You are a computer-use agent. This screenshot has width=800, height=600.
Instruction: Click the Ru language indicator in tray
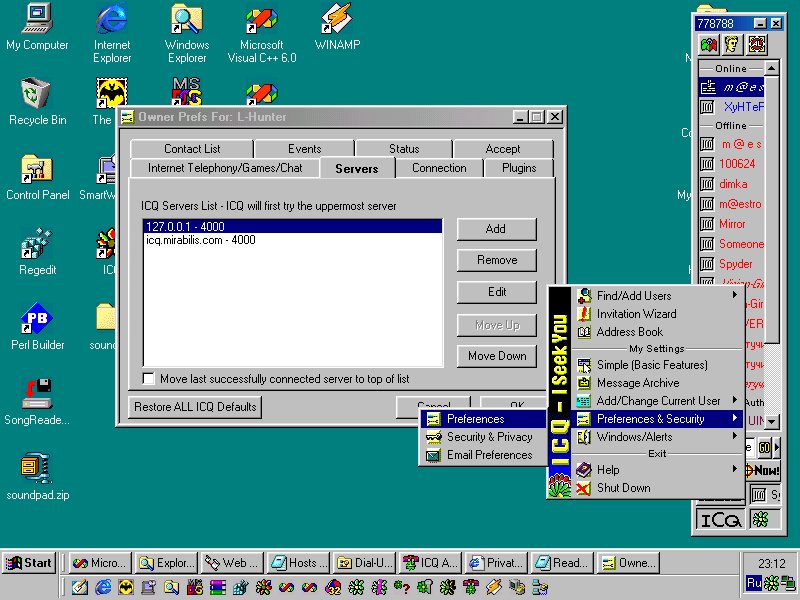pos(754,583)
